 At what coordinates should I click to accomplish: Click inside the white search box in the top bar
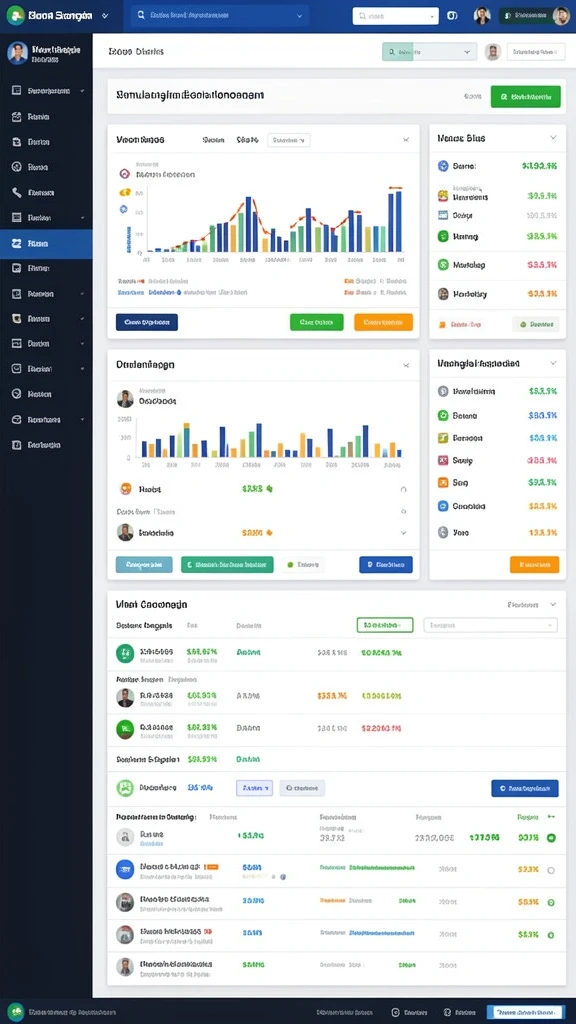tap(396, 16)
